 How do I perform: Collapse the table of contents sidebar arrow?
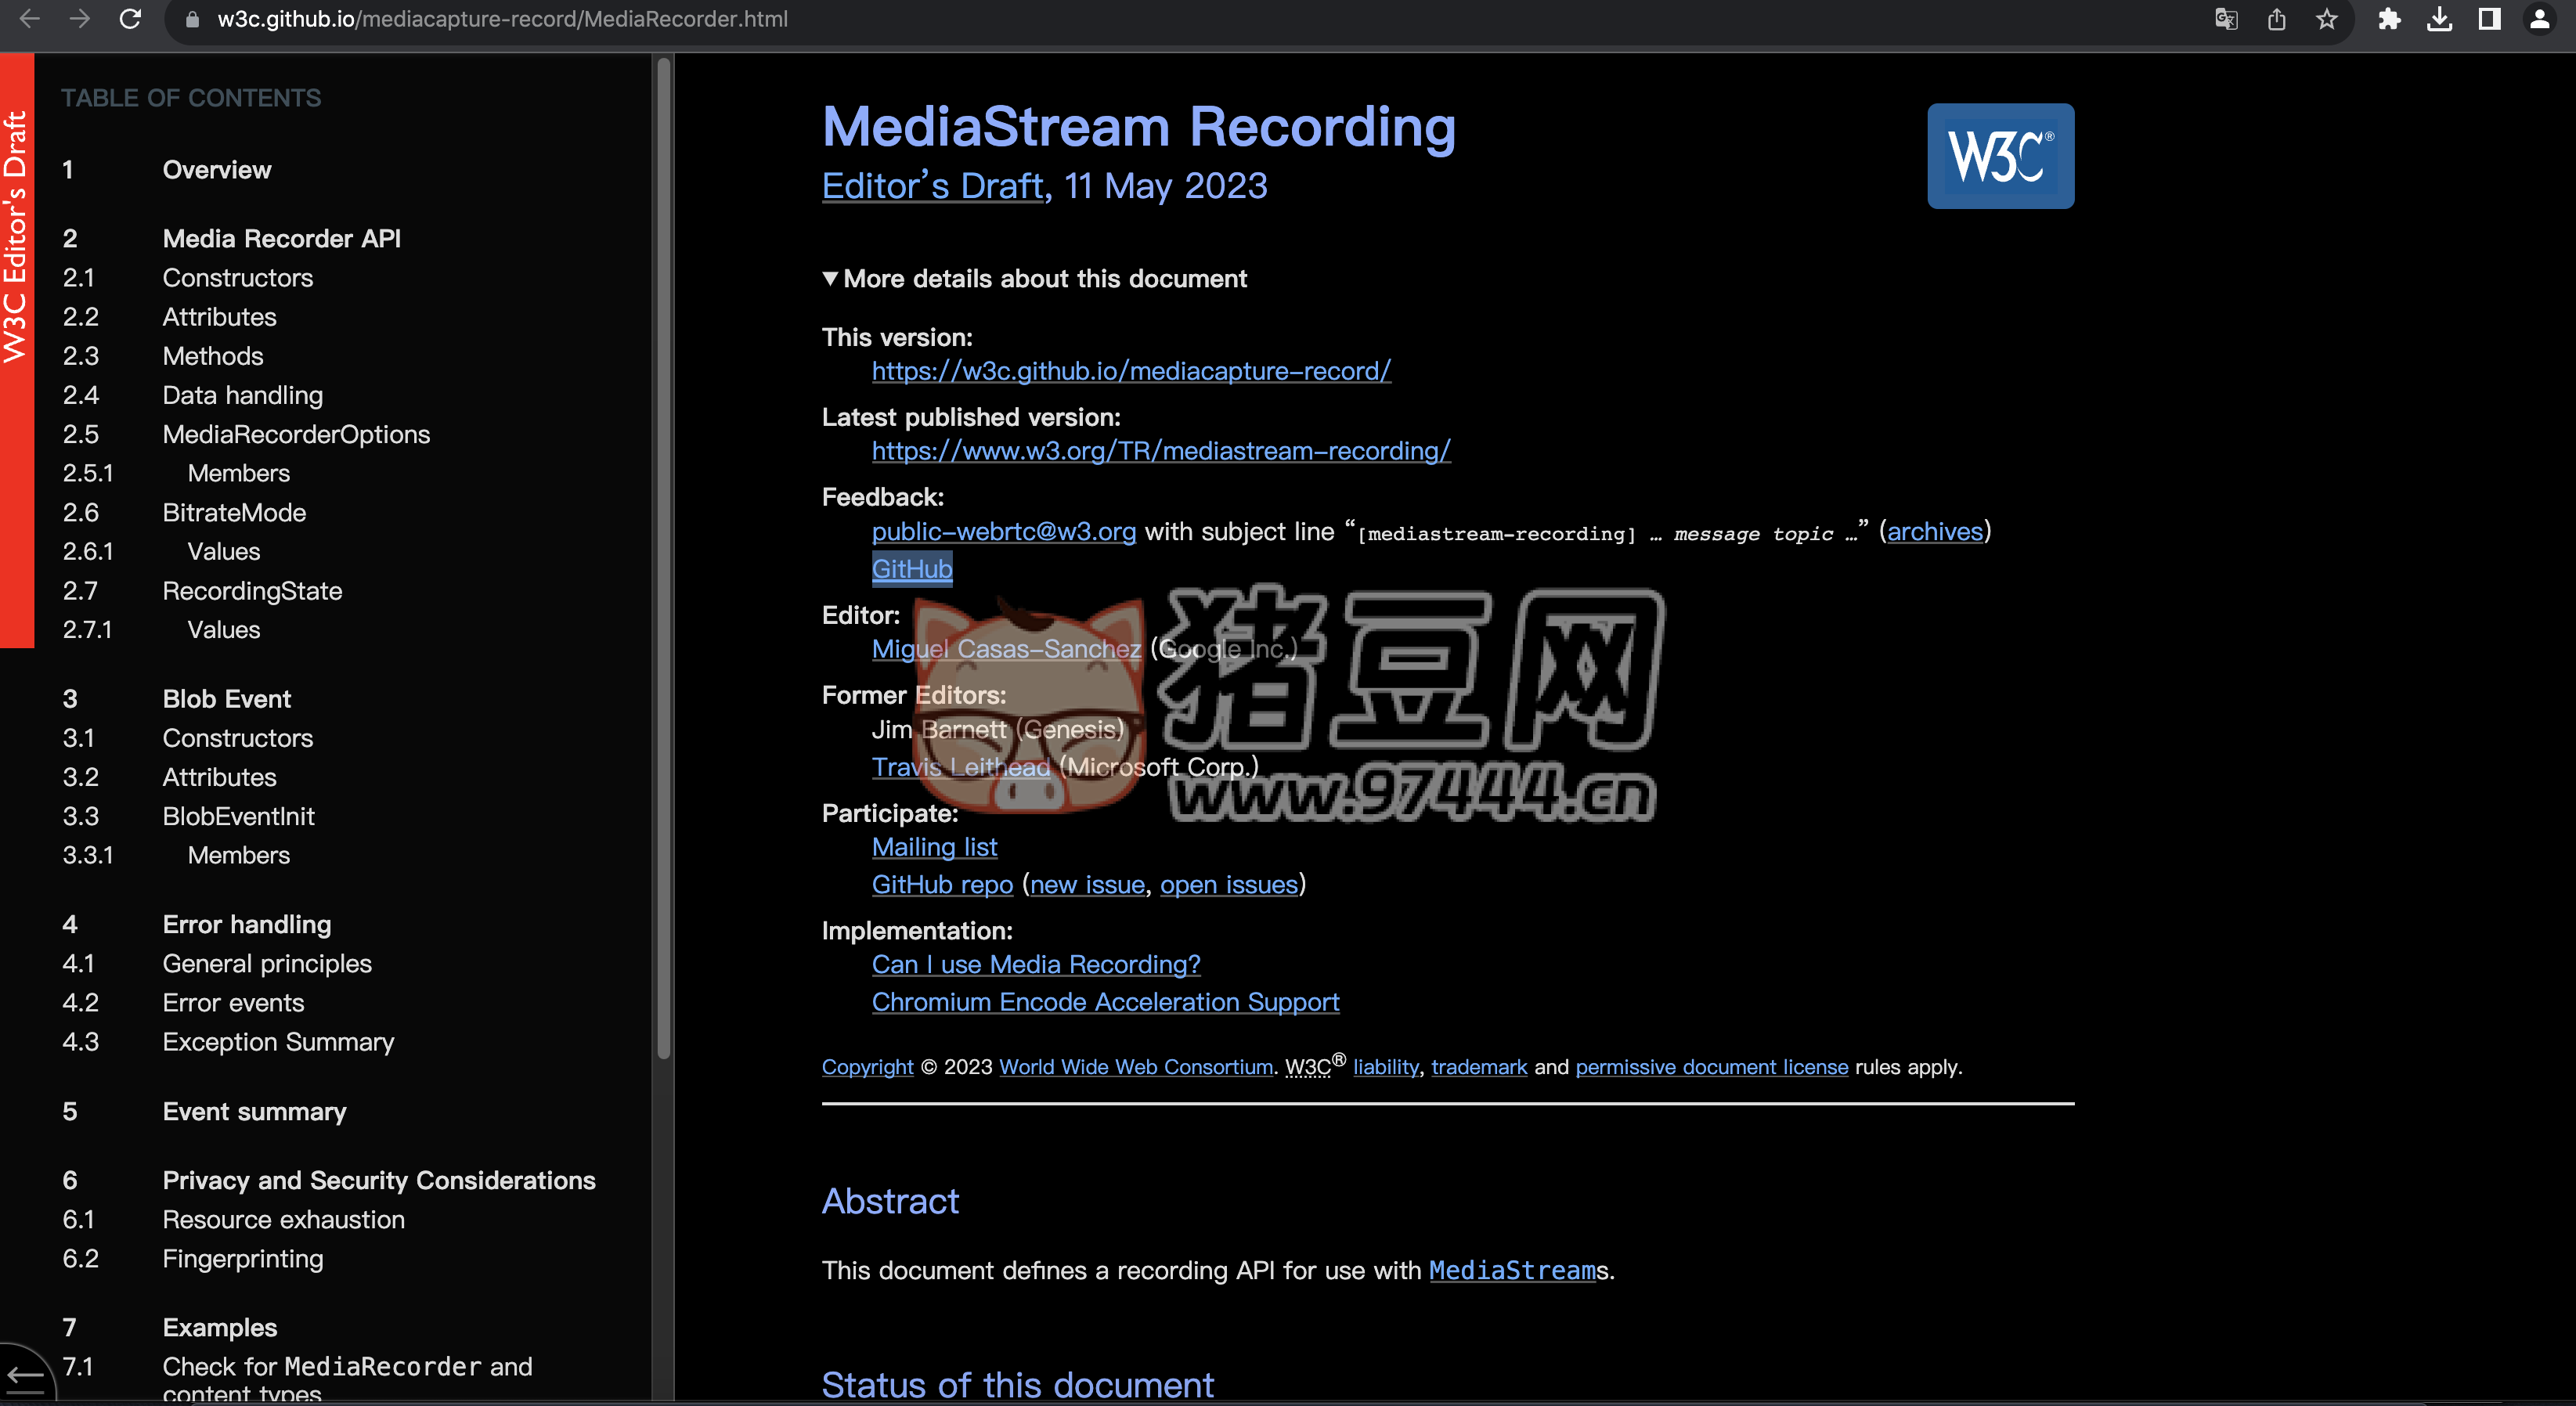tap(25, 1377)
